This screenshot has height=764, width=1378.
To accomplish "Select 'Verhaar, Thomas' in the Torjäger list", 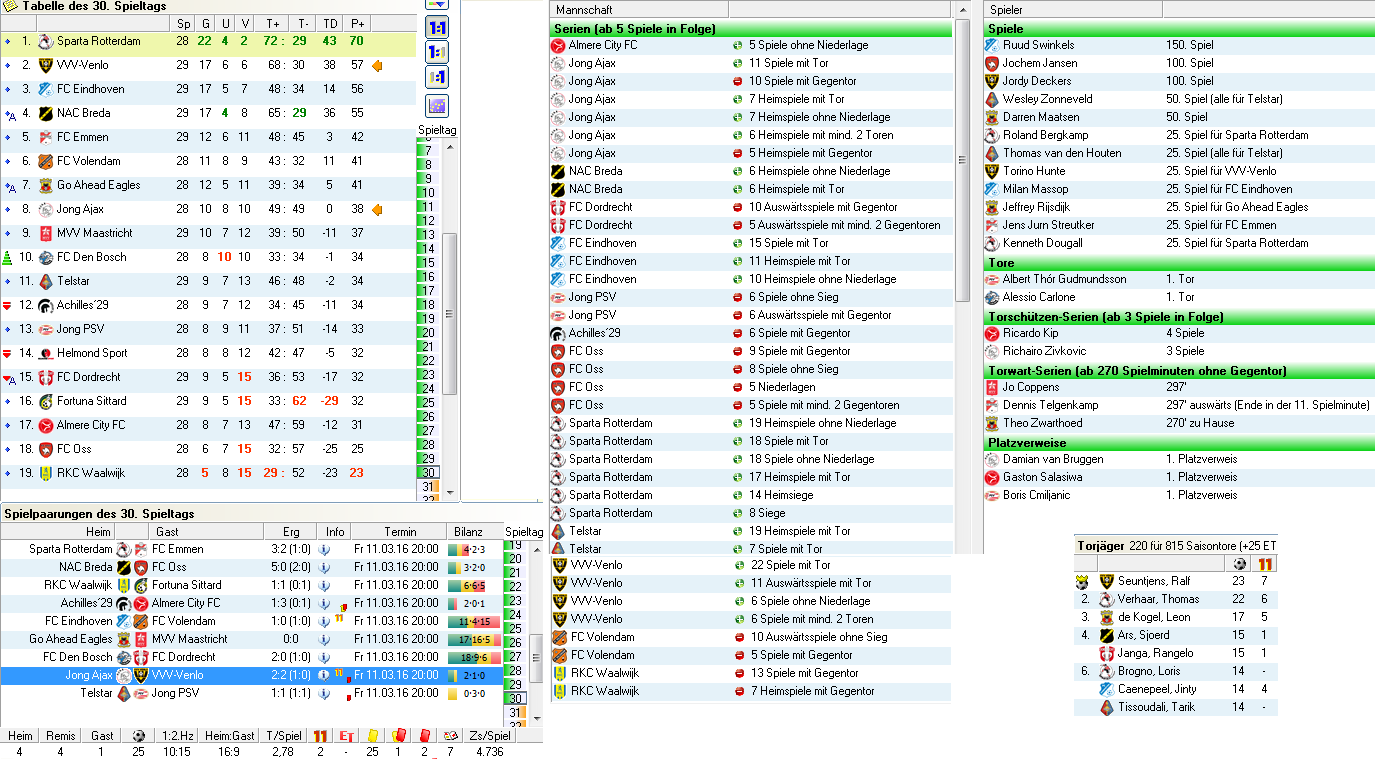I will click(x=1176, y=599).
